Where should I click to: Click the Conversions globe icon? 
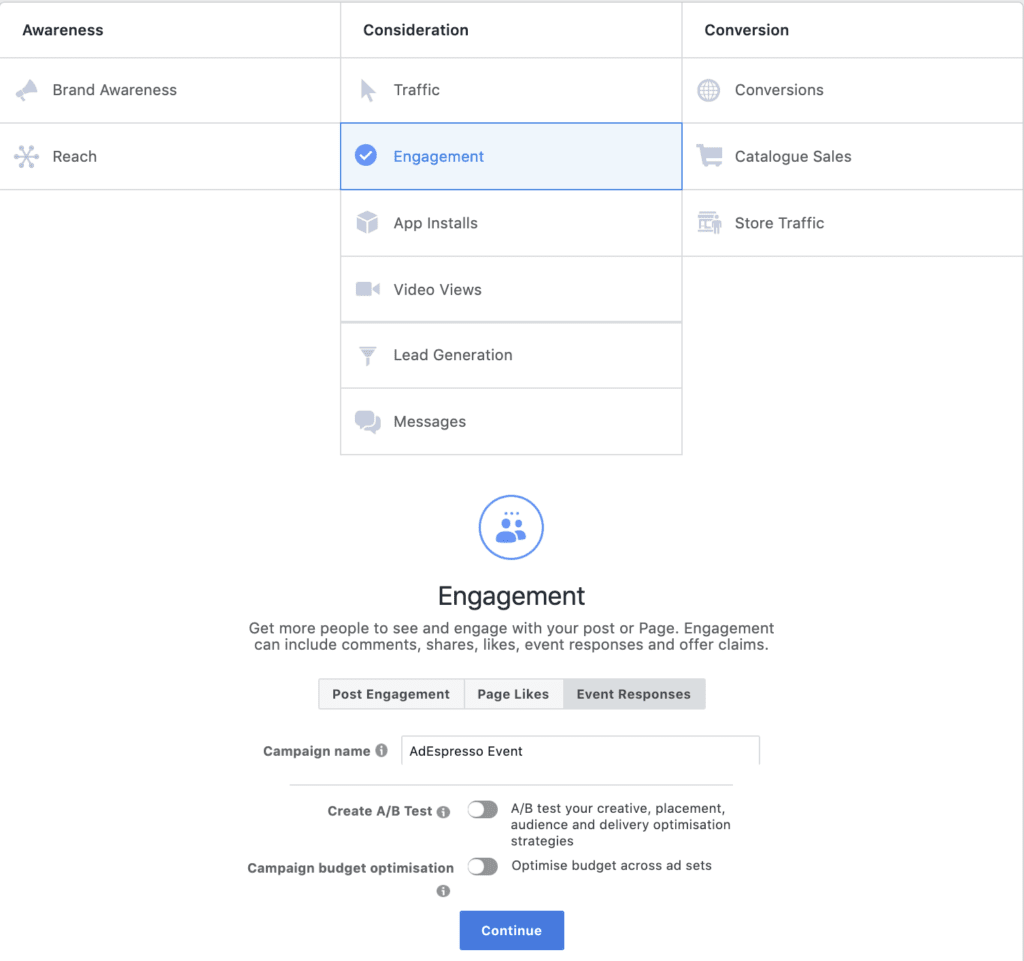pyautogui.click(x=708, y=90)
